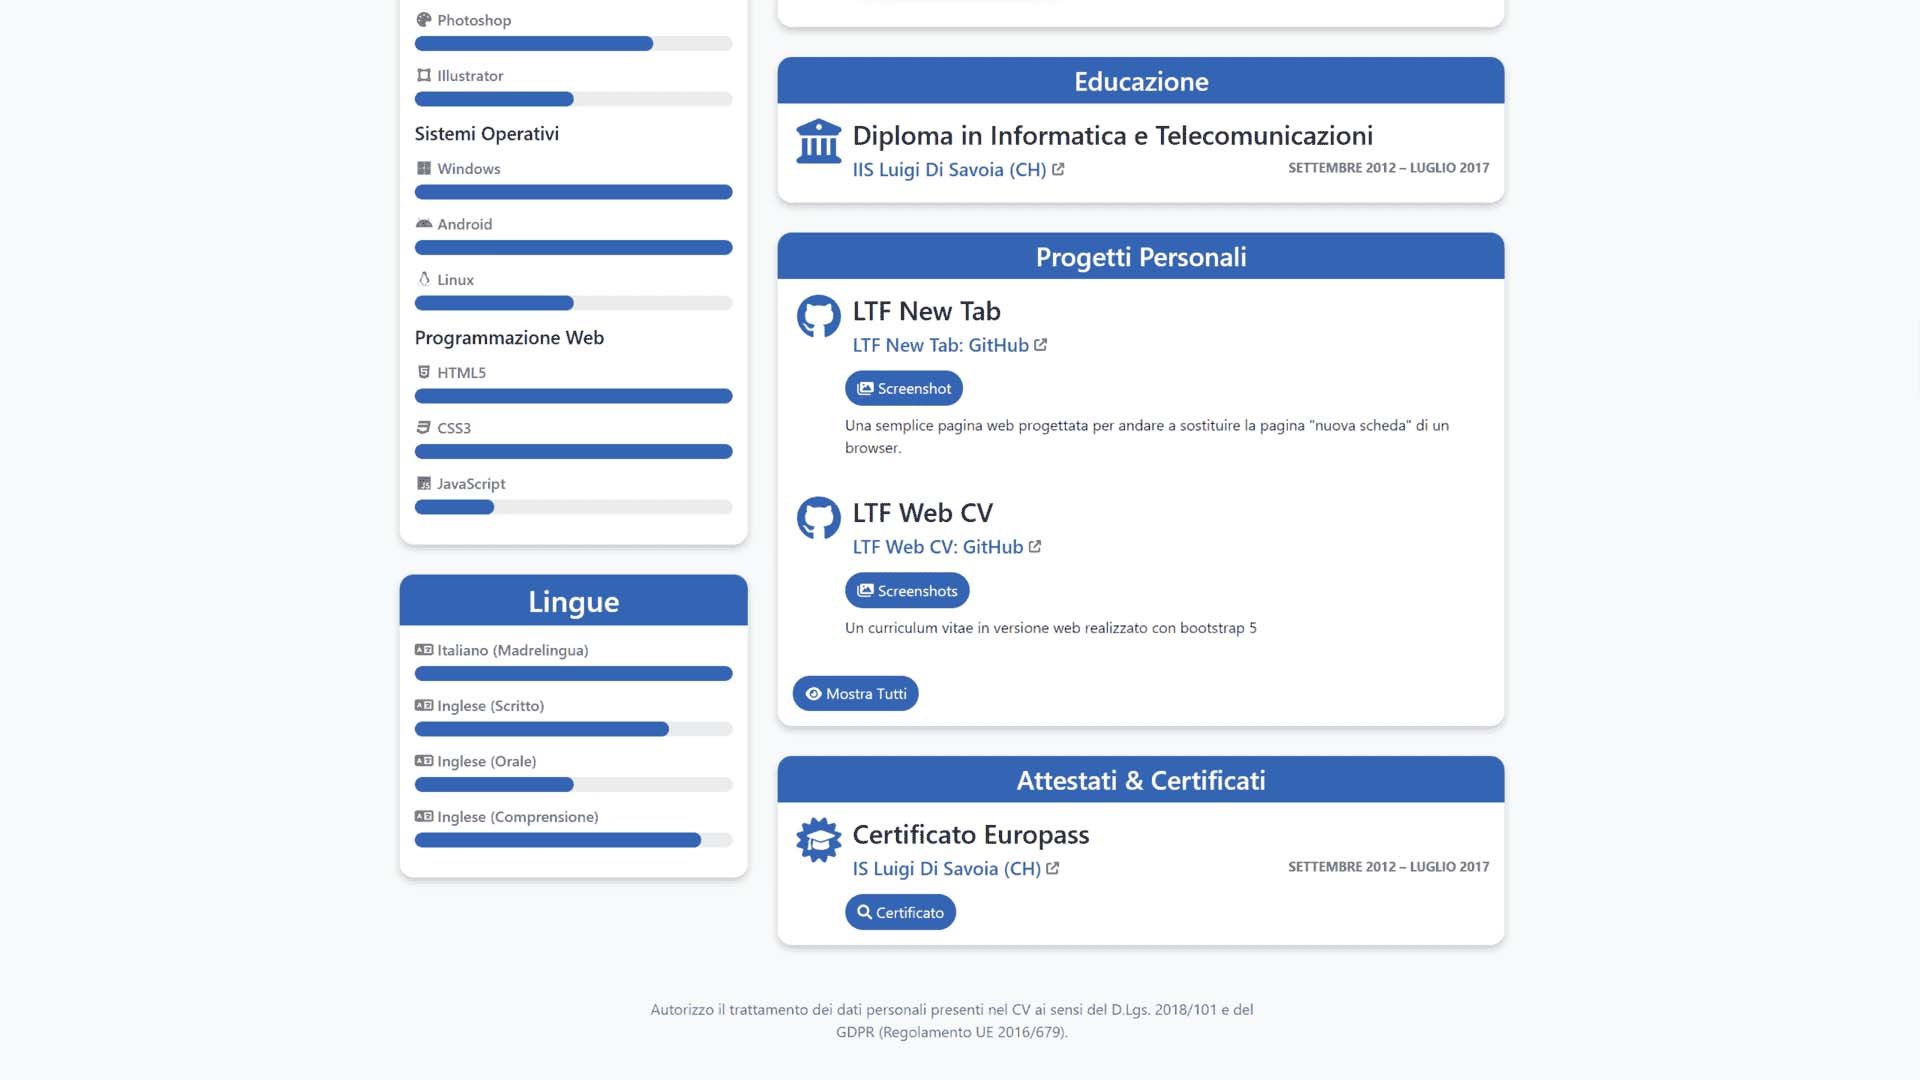Viewport: 1920px width, 1080px height.
Task: Click LTF New Tab: GitHub external link
Action: coord(947,344)
